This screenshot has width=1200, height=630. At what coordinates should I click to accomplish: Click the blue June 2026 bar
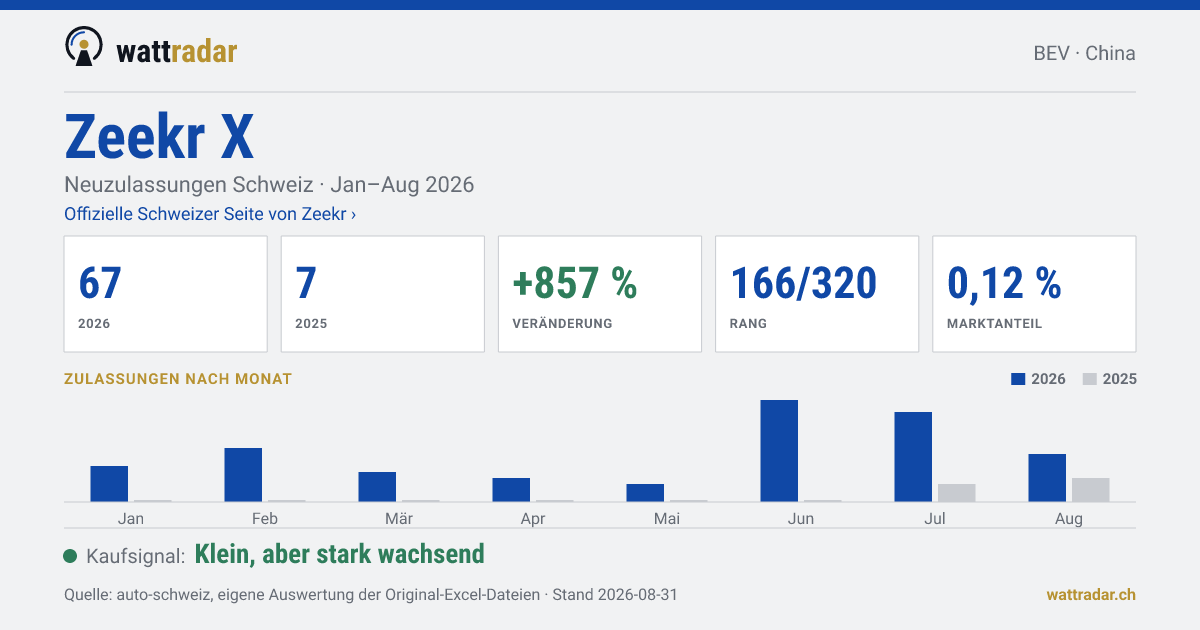point(779,451)
